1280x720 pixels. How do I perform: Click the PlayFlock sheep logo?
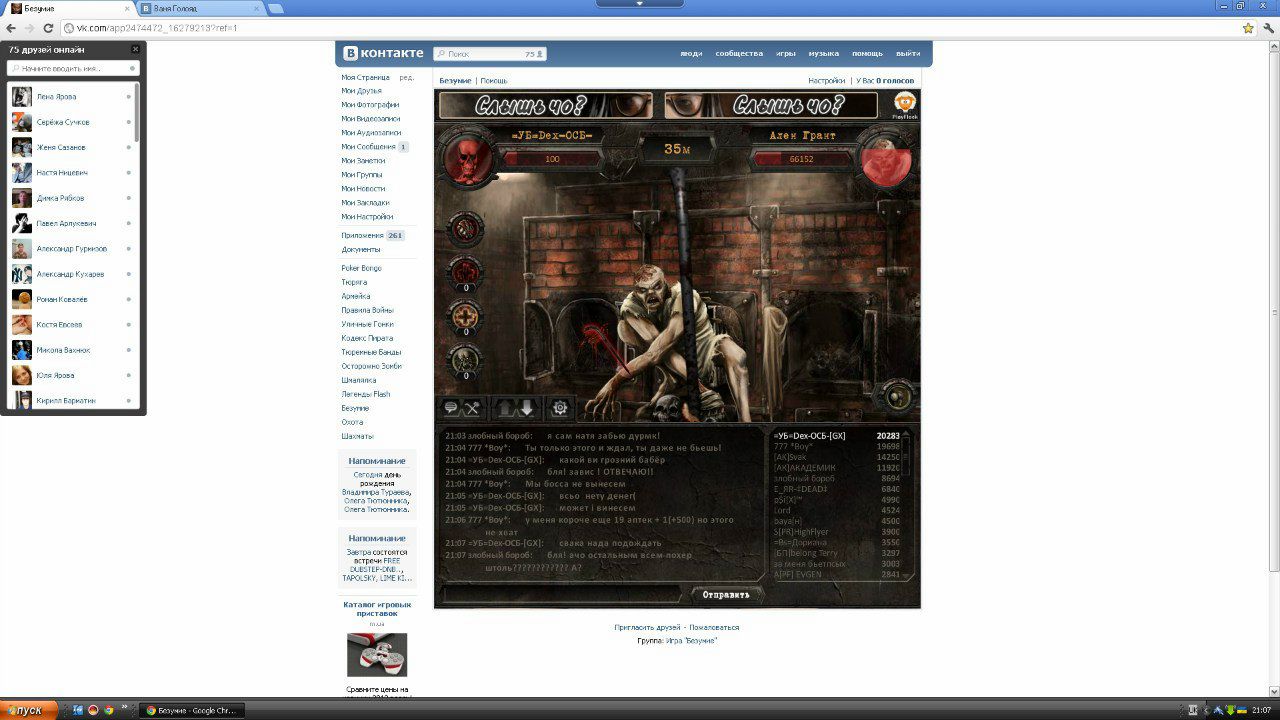pyautogui.click(x=904, y=104)
